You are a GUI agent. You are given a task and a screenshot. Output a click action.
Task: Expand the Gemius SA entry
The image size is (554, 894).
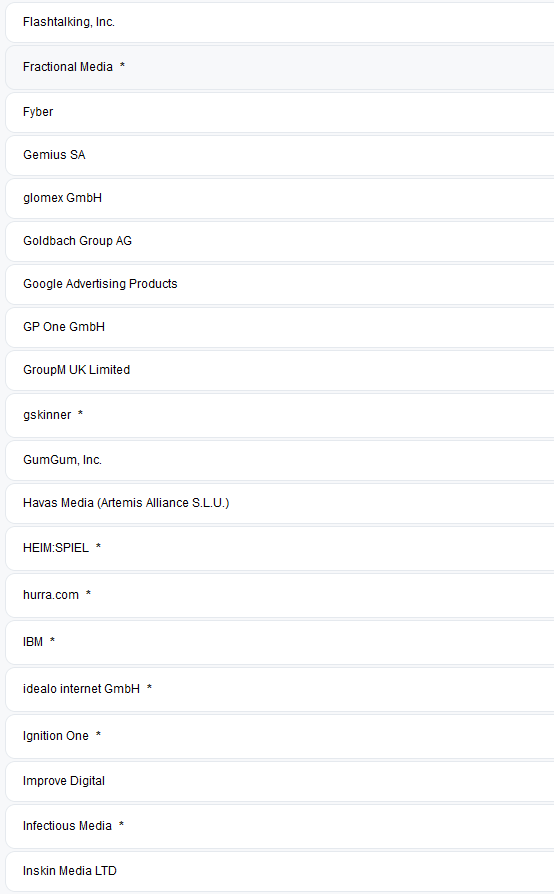pyautogui.click(x=280, y=155)
